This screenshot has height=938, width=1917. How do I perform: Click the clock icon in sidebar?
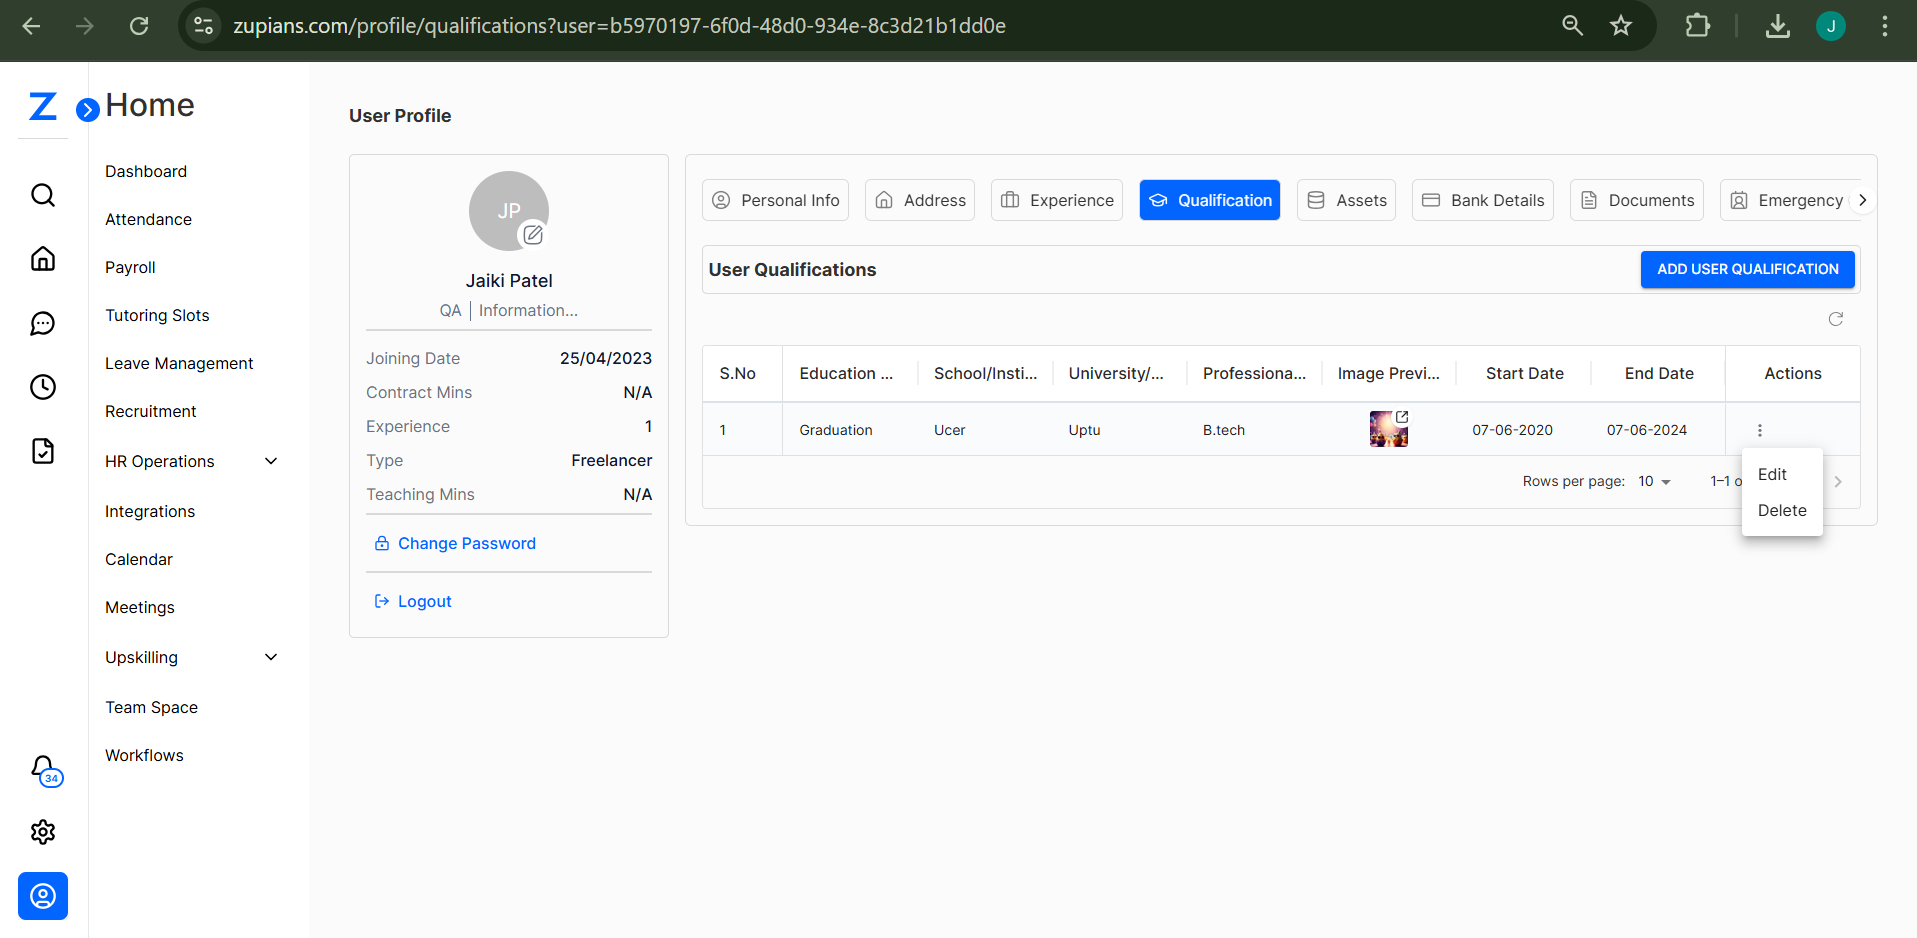click(x=43, y=387)
